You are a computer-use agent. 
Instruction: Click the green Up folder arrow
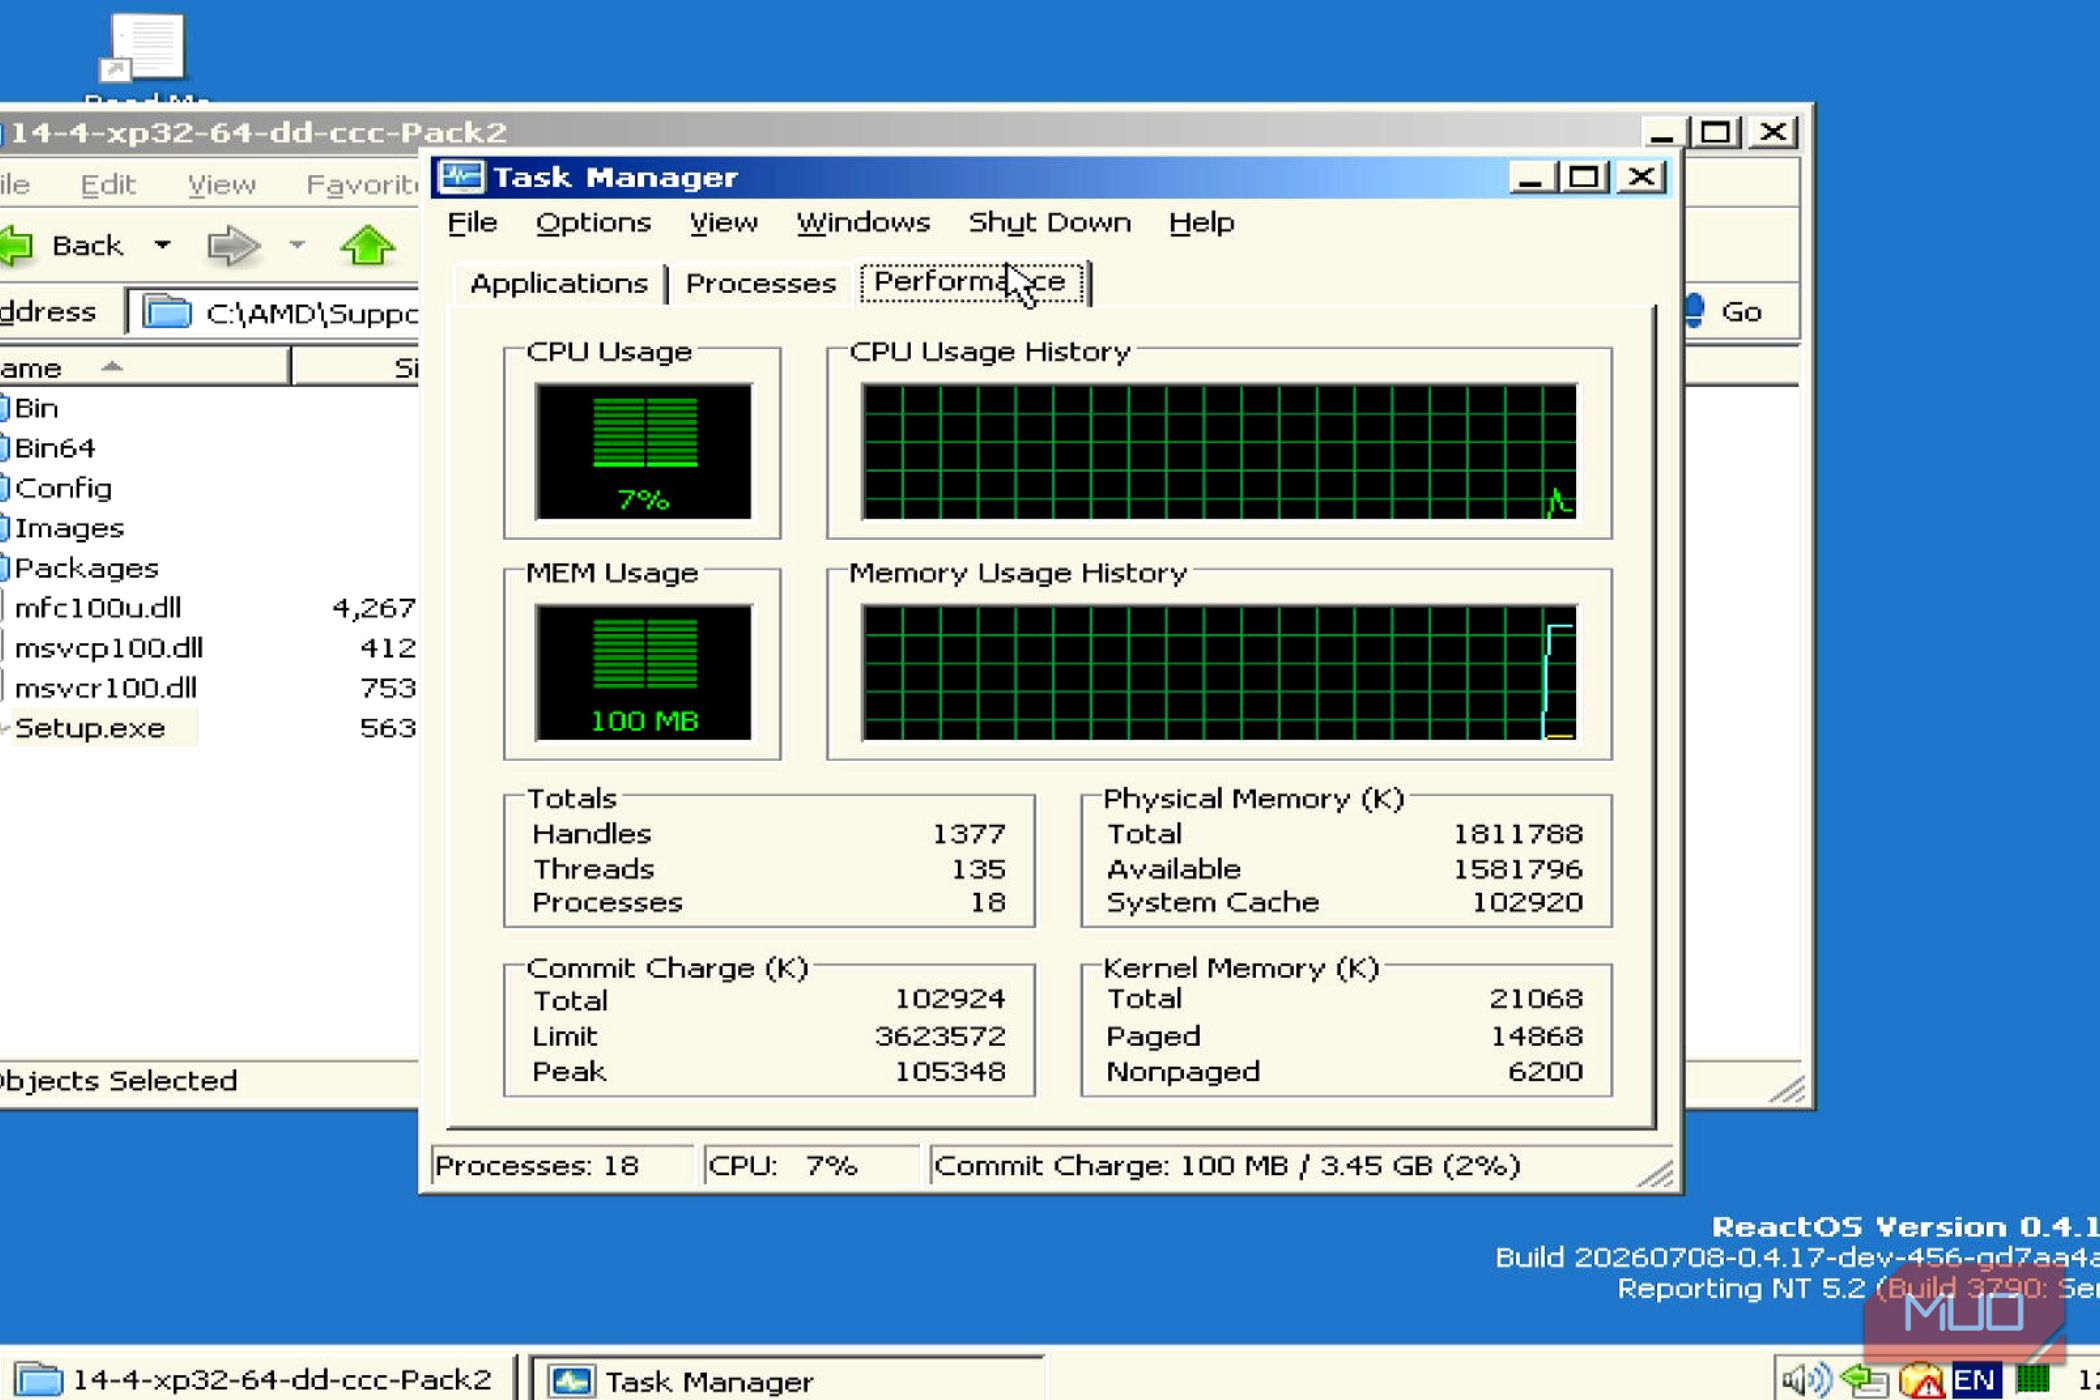pos(367,246)
